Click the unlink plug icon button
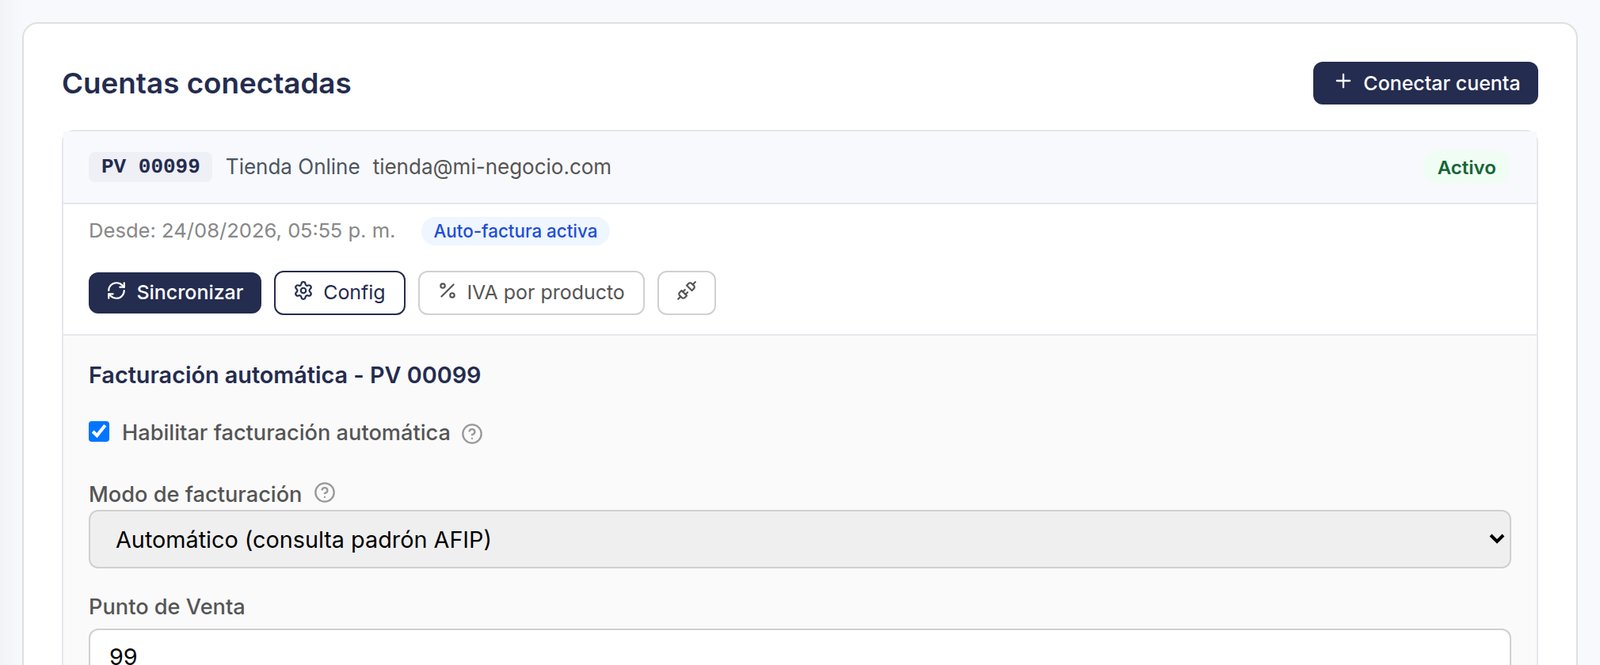 pyautogui.click(x=686, y=292)
